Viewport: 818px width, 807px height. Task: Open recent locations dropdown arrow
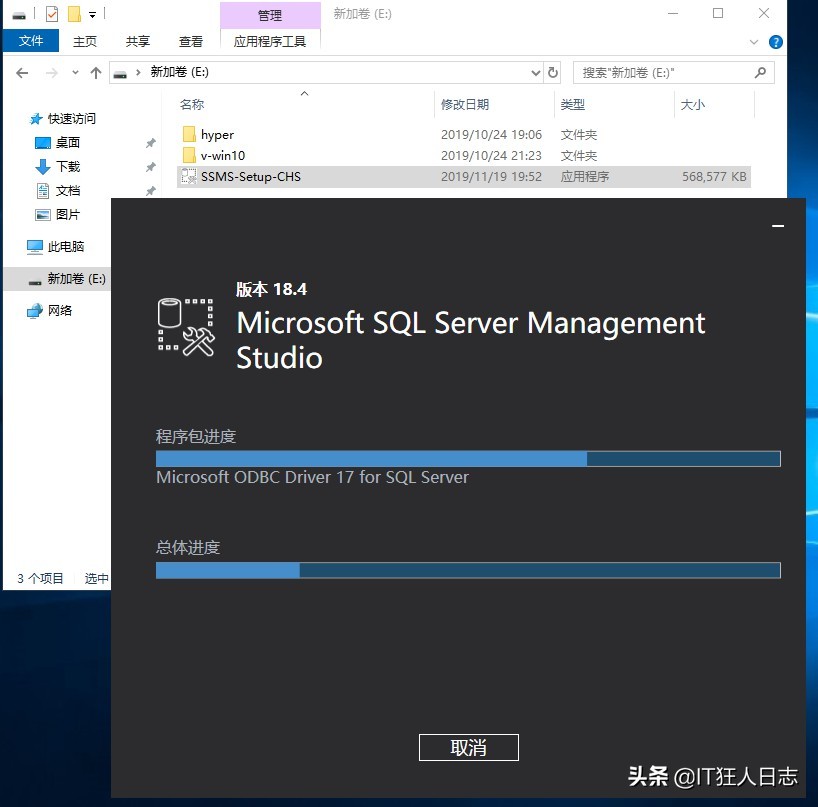[76, 73]
